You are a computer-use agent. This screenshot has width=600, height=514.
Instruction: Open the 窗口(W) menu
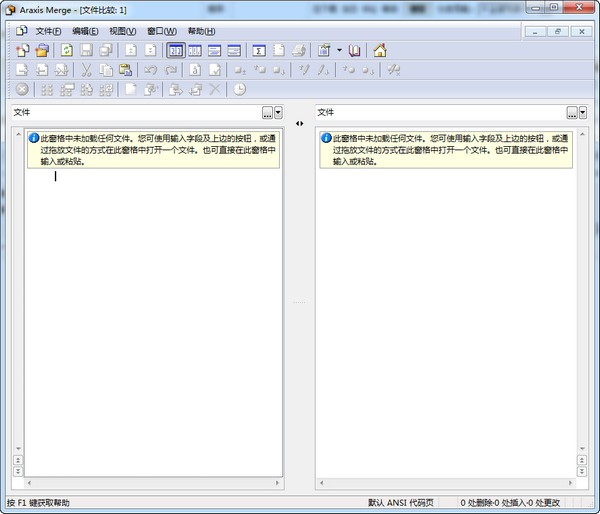162,31
